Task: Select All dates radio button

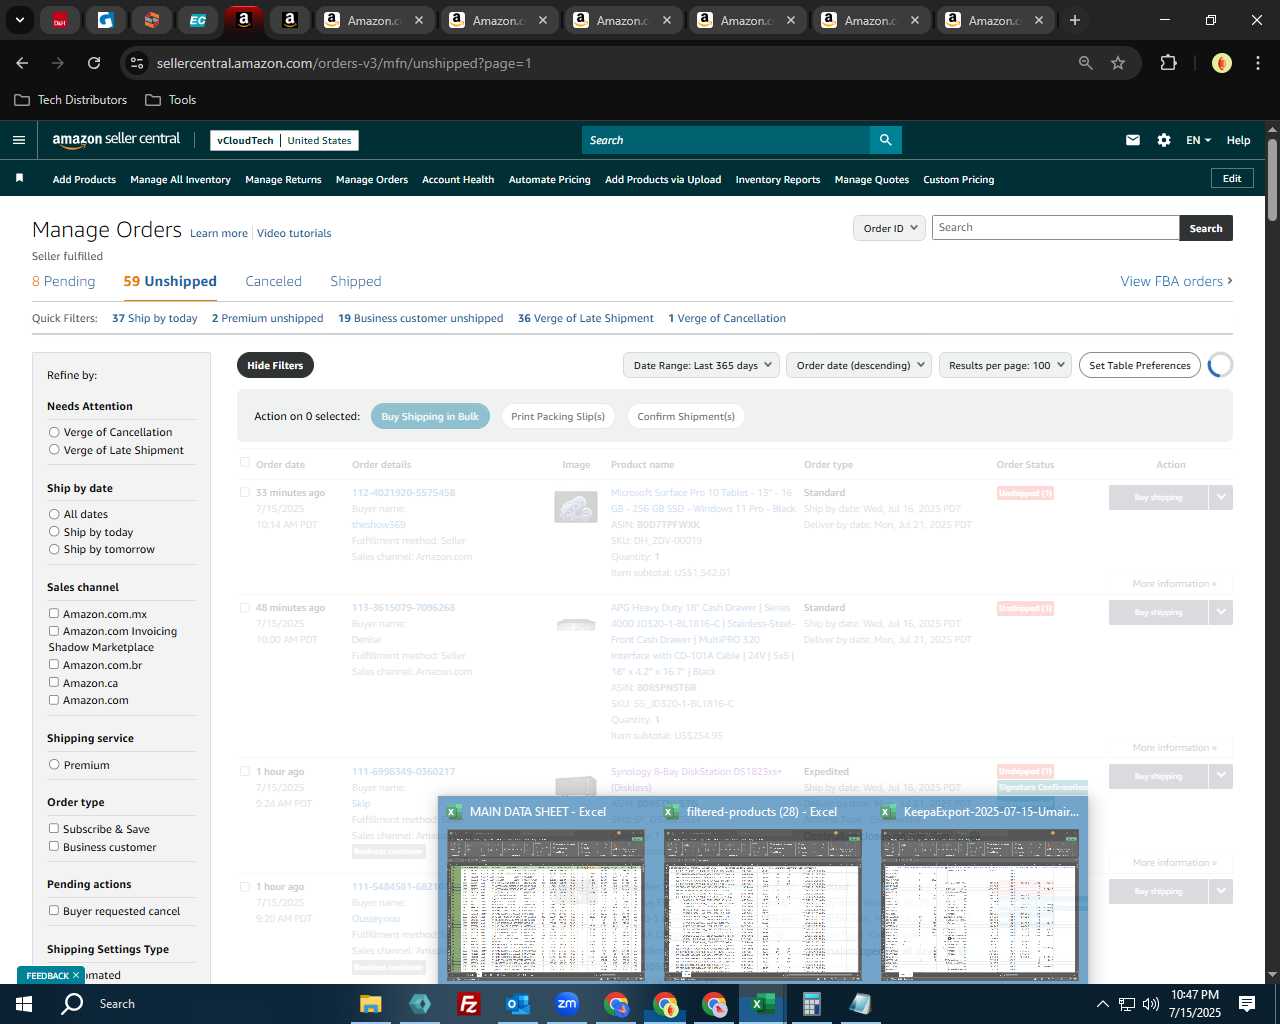Action: [x=54, y=514]
